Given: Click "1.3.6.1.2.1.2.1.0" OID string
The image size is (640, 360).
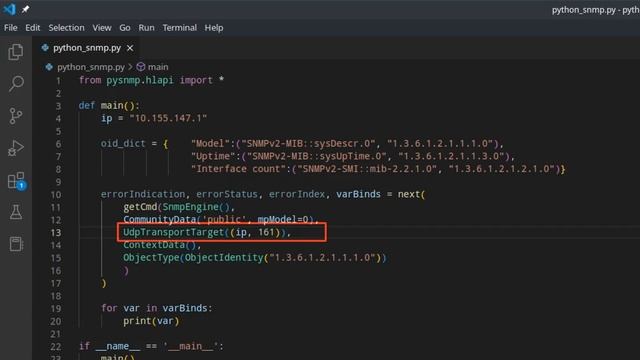Looking at the screenshot, I should point(502,169).
